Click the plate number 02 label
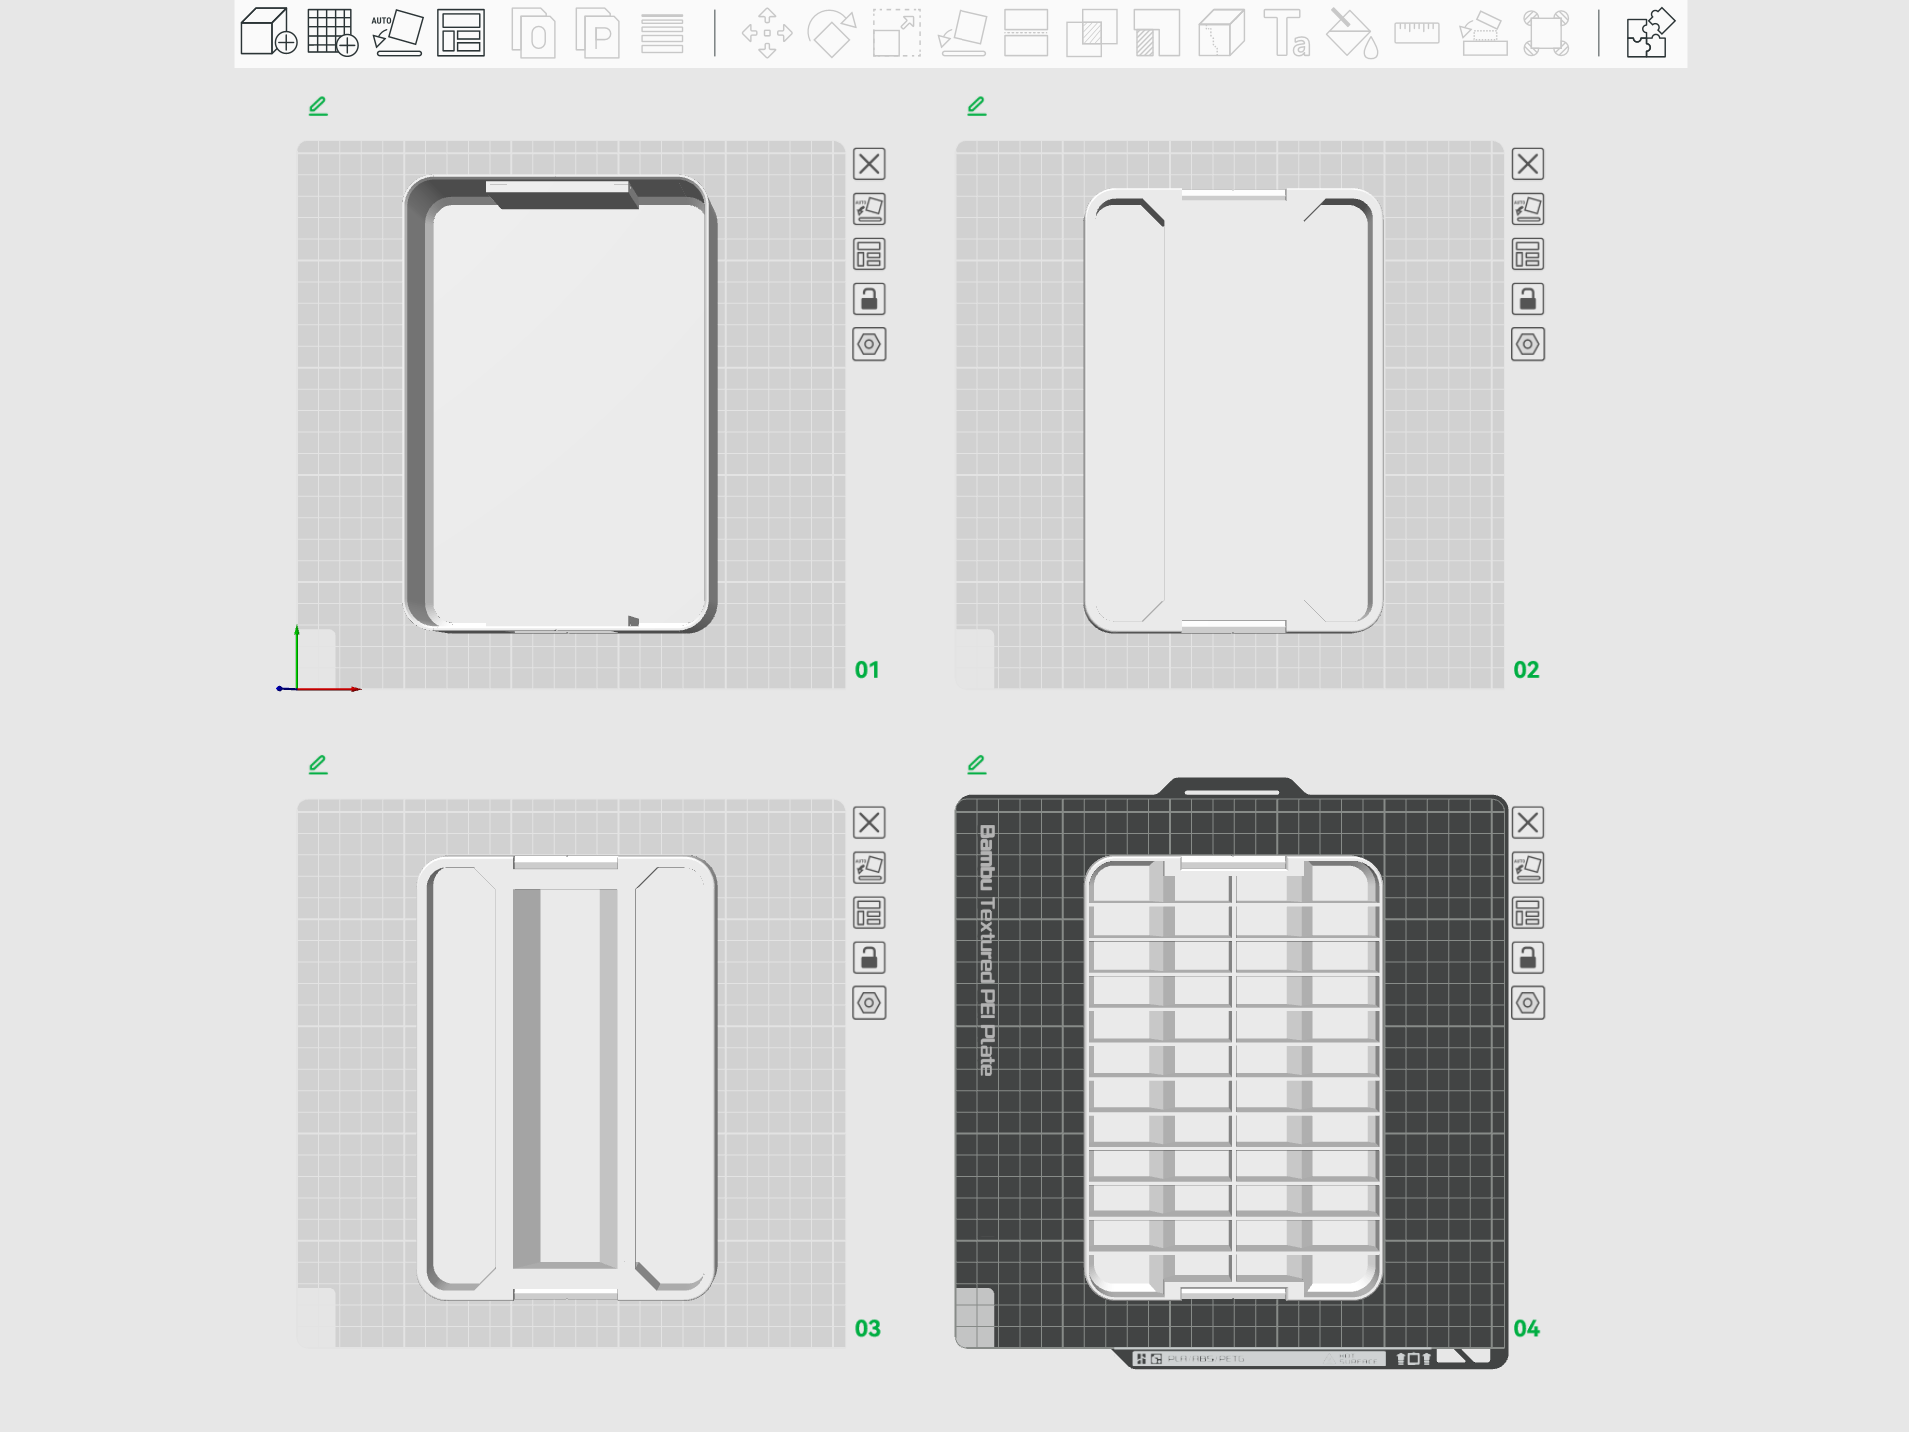 pyautogui.click(x=1526, y=670)
